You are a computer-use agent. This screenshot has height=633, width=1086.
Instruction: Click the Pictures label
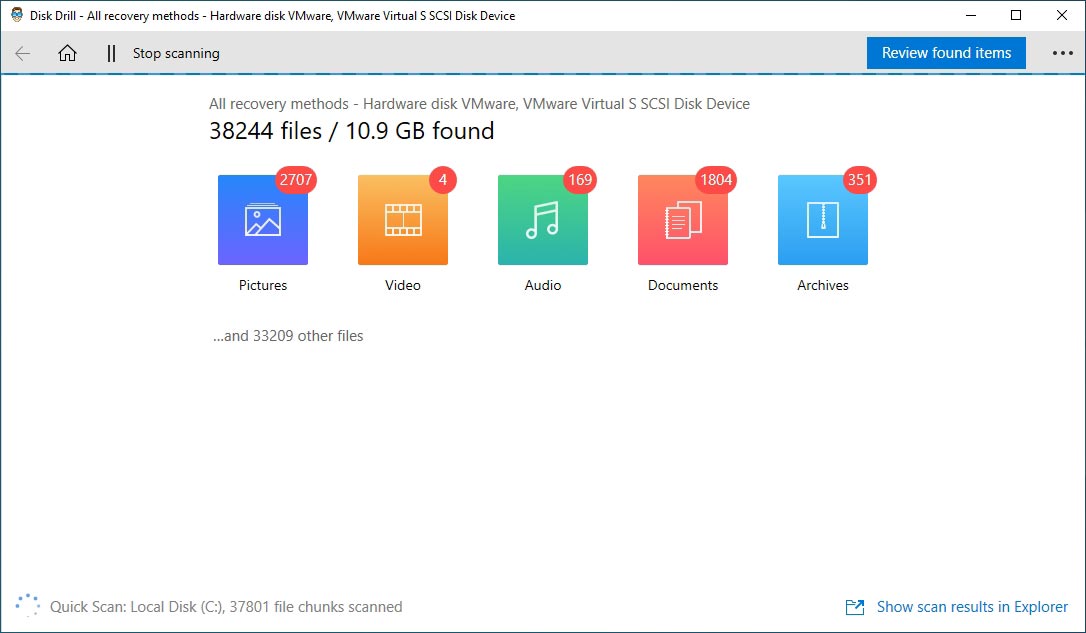[262, 285]
